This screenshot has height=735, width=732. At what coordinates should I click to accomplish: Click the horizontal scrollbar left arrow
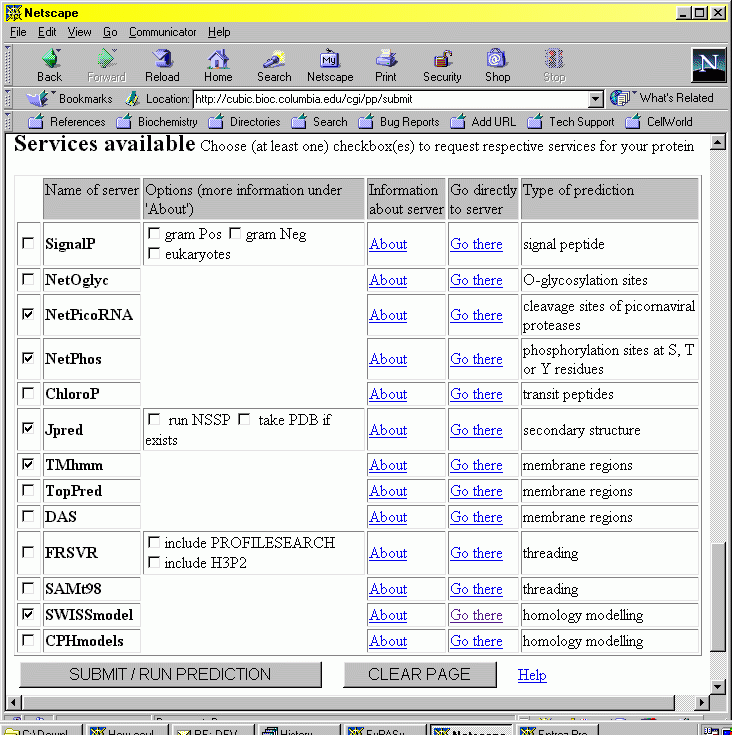14,703
